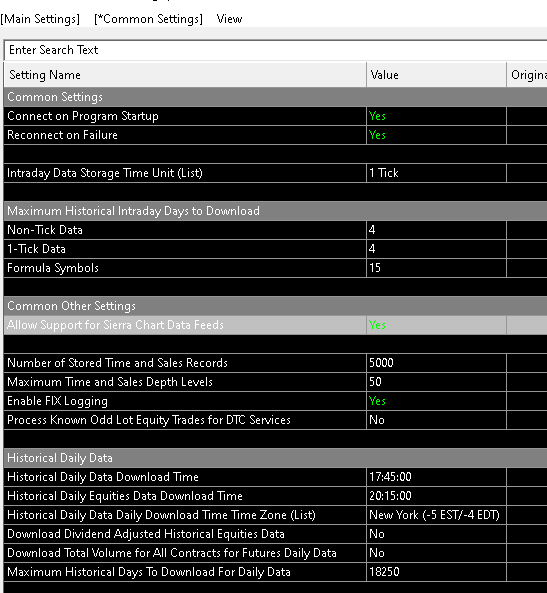Open Intraday Data Storage Time Unit list
This screenshot has height=593, width=547.
(x=436, y=173)
